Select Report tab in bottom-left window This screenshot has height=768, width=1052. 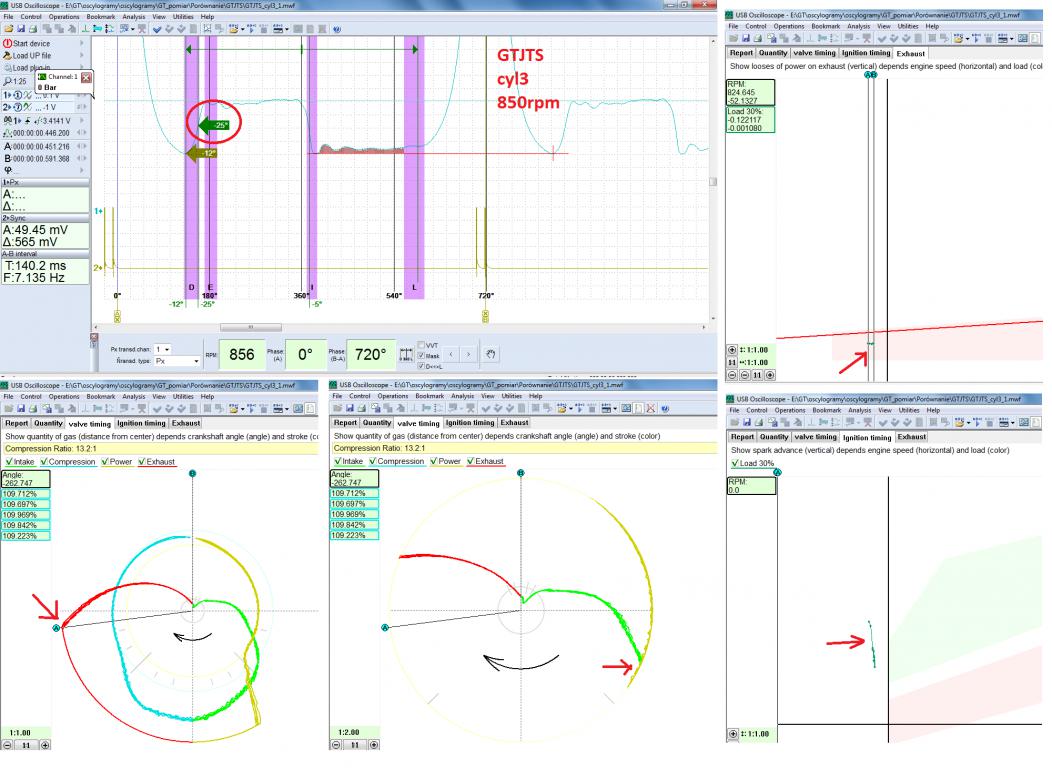click(17, 423)
